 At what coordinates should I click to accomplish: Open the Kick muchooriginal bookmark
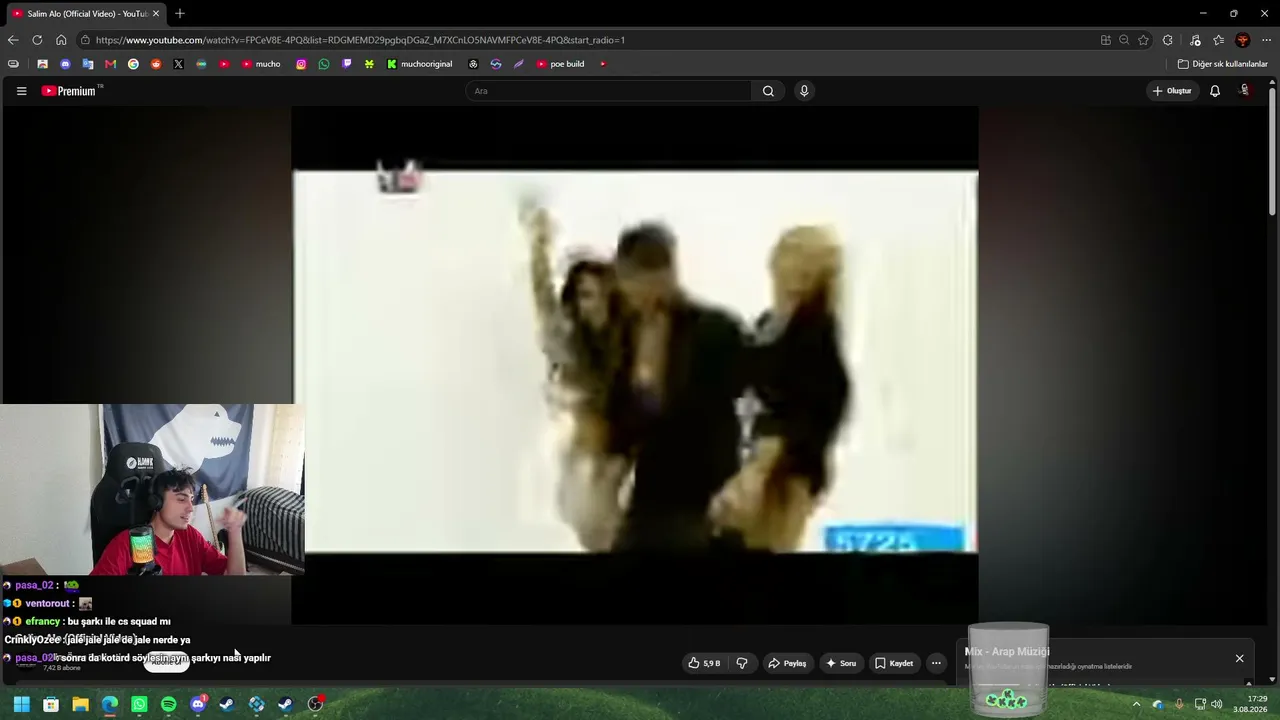[420, 64]
